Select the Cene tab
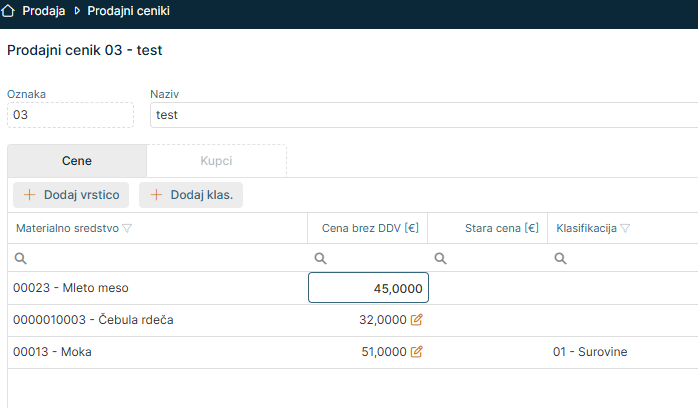Screen dimensions: 698x408 coord(77,161)
